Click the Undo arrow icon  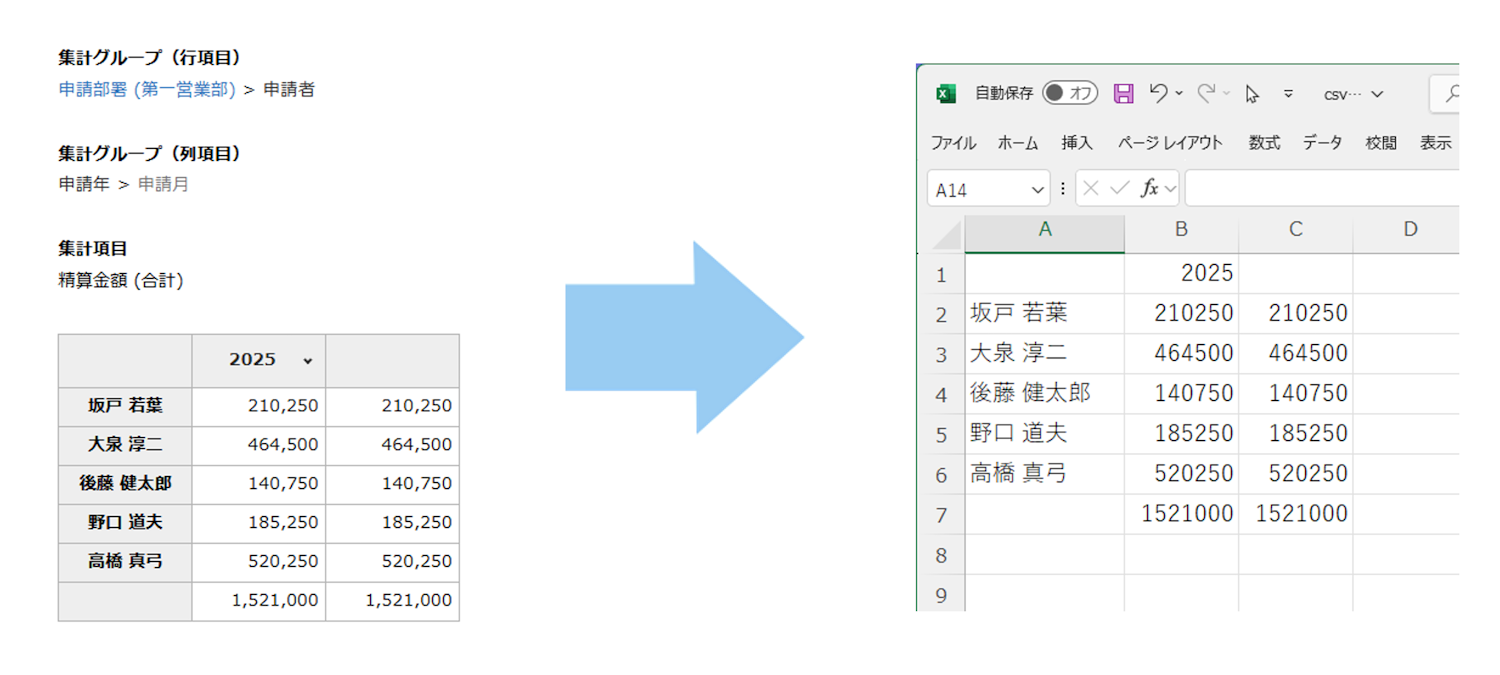(x=1158, y=93)
